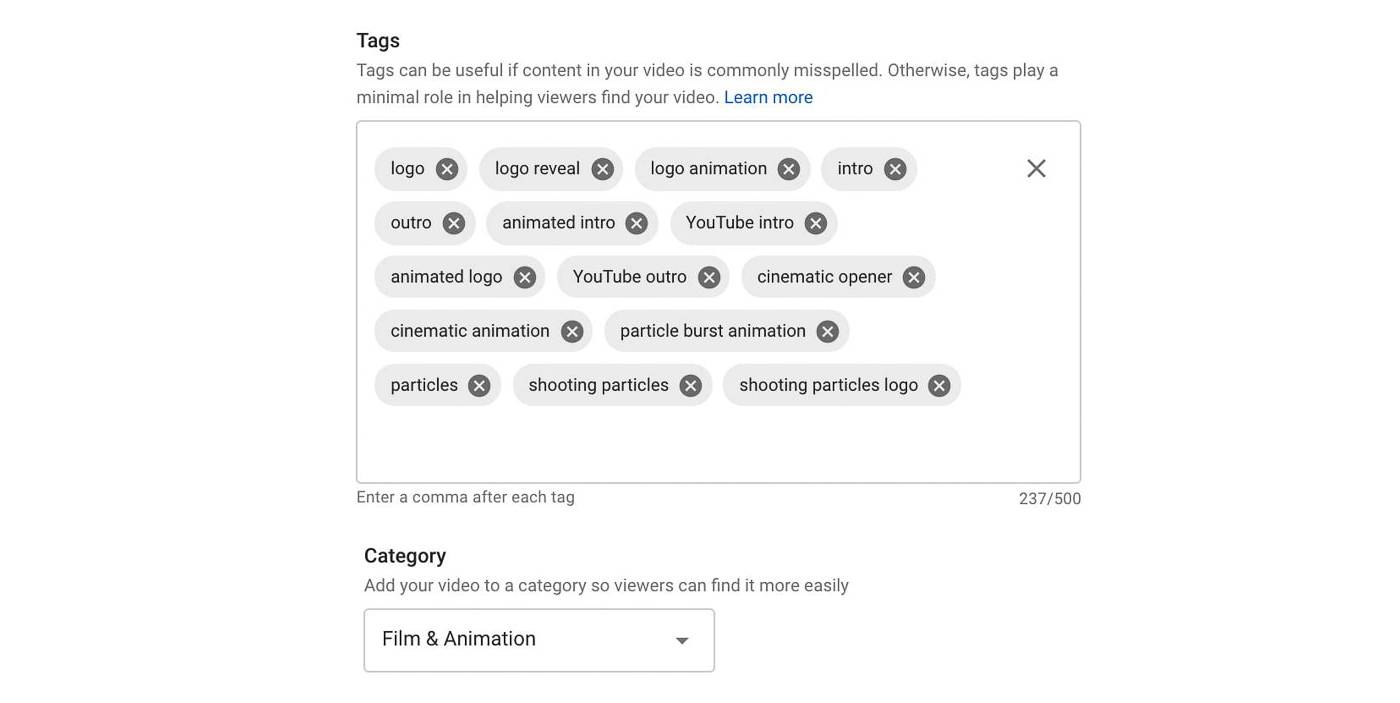Image resolution: width=1400 pixels, height=703 pixels.
Task: Remove the "cinematic animation" tag
Action: click(571, 330)
